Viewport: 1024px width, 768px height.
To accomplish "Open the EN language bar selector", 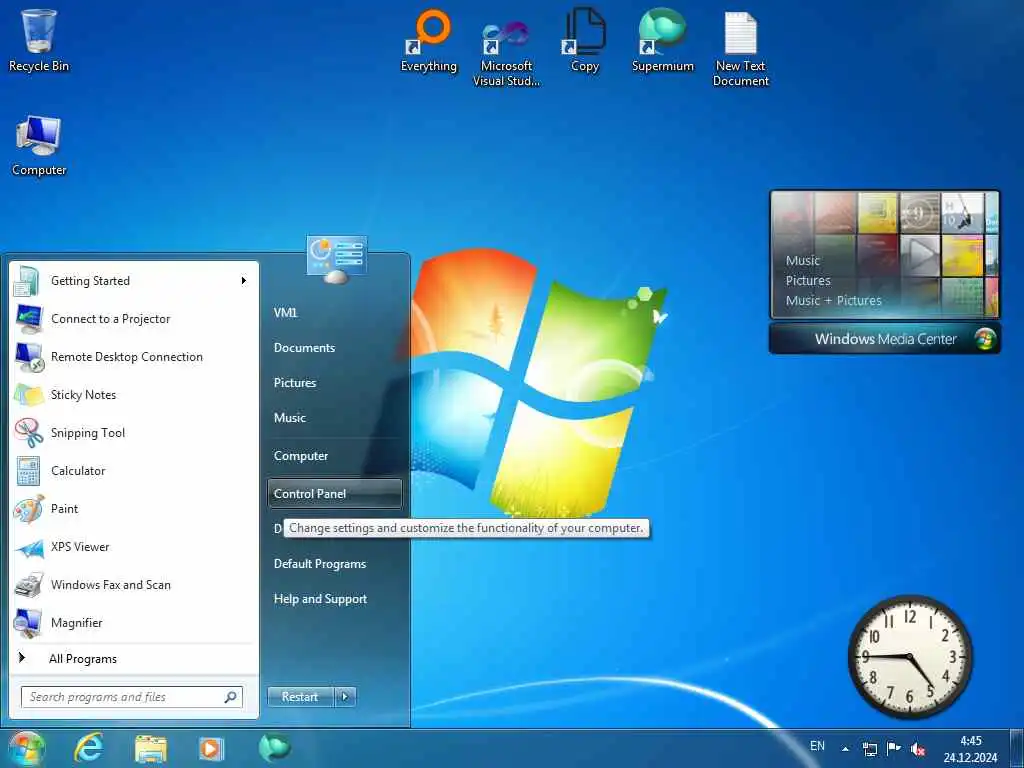I will pos(817,746).
